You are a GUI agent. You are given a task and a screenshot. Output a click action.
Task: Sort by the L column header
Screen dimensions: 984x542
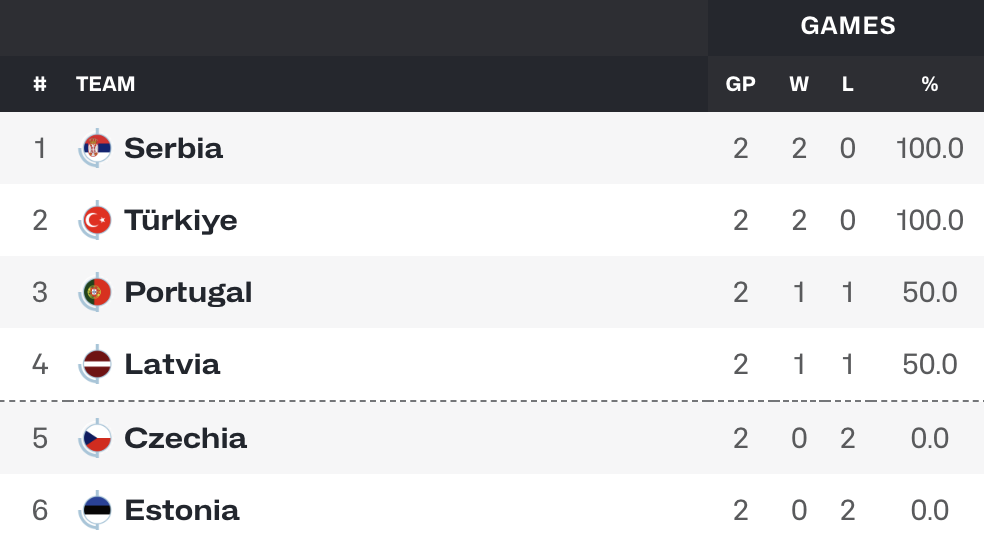[x=847, y=84]
